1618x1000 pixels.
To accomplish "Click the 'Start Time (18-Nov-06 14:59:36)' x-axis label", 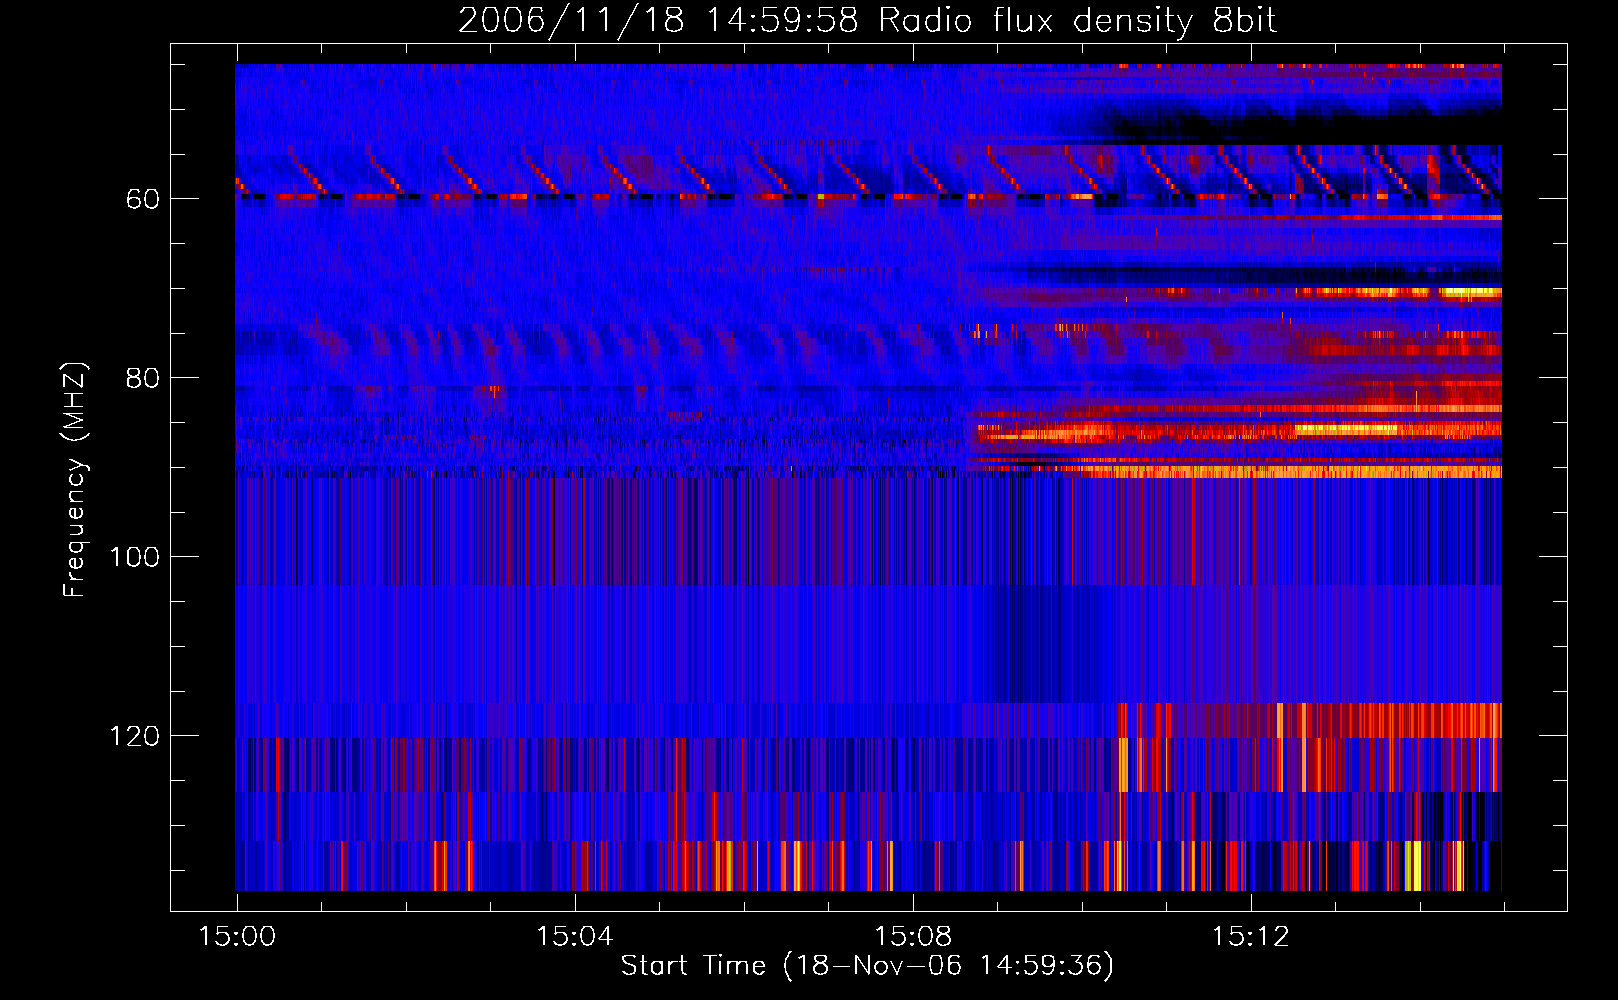I will 867,966.
